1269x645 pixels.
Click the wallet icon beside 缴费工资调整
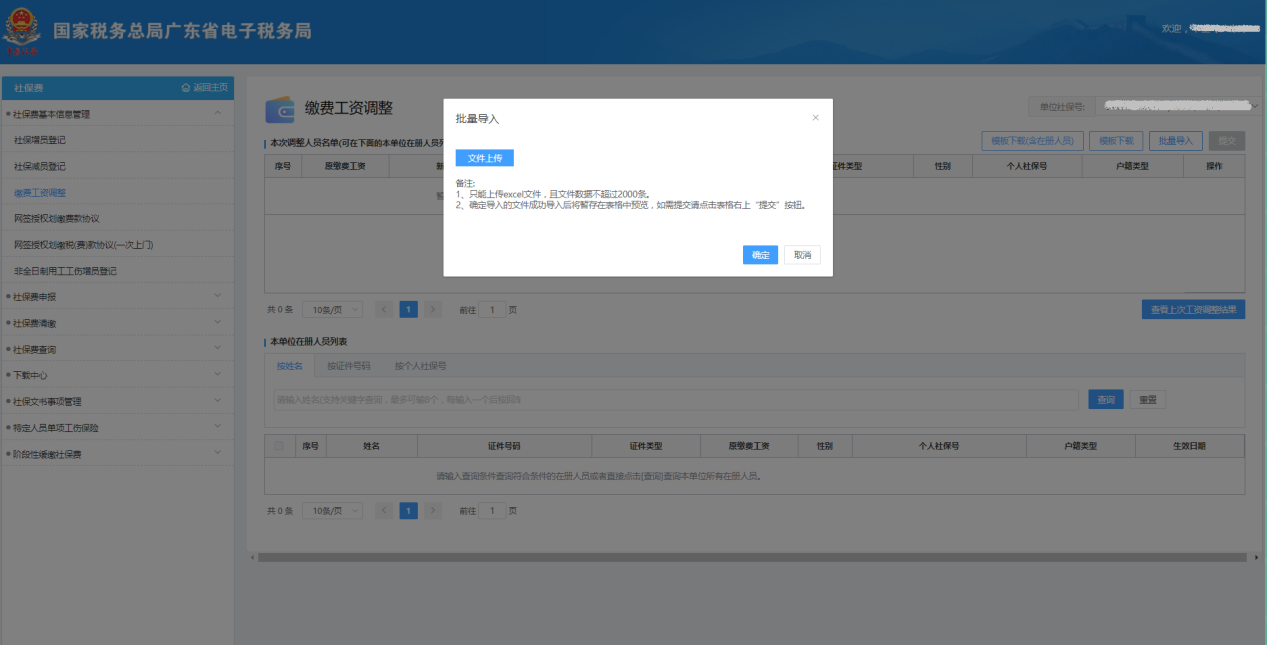coord(279,109)
